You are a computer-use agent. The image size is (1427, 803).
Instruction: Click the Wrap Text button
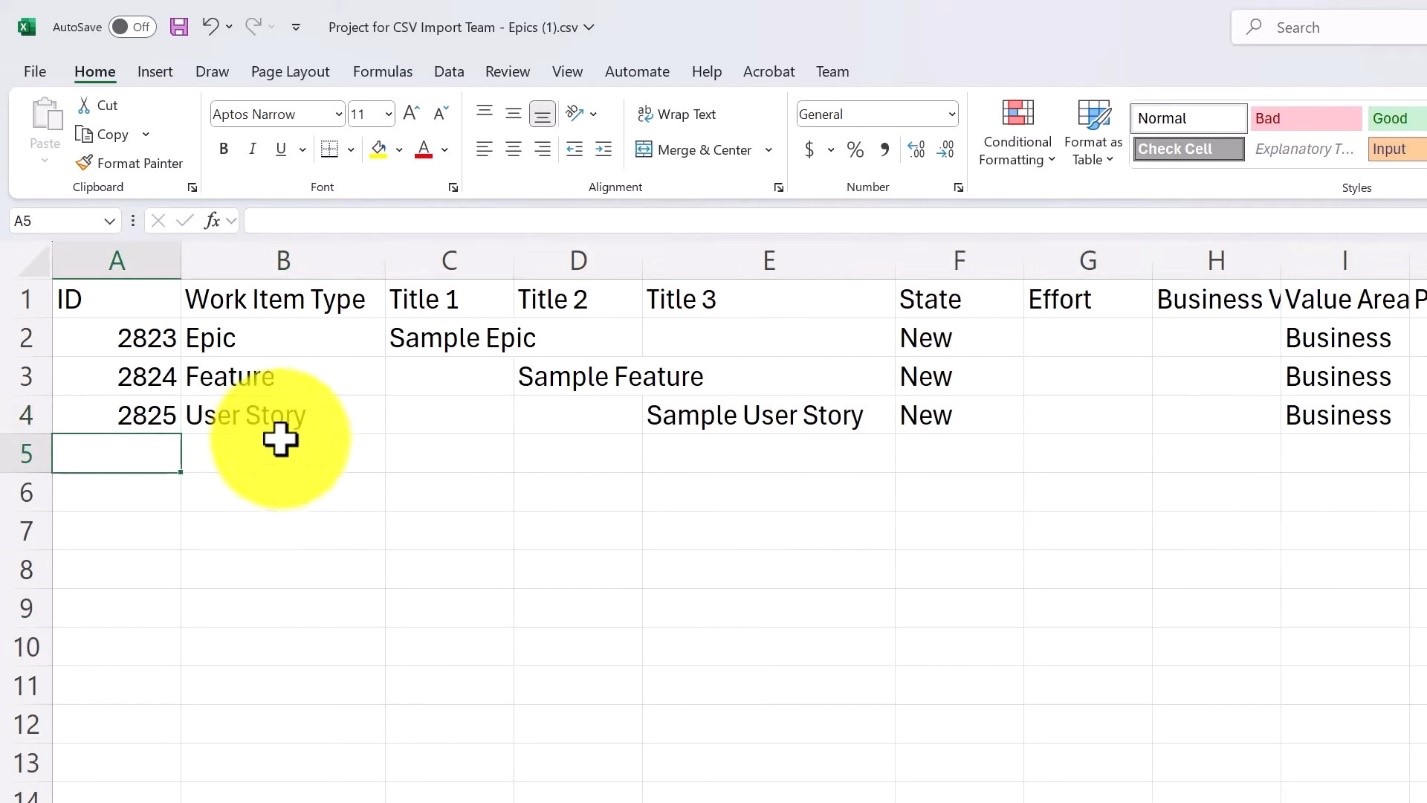[x=677, y=114]
